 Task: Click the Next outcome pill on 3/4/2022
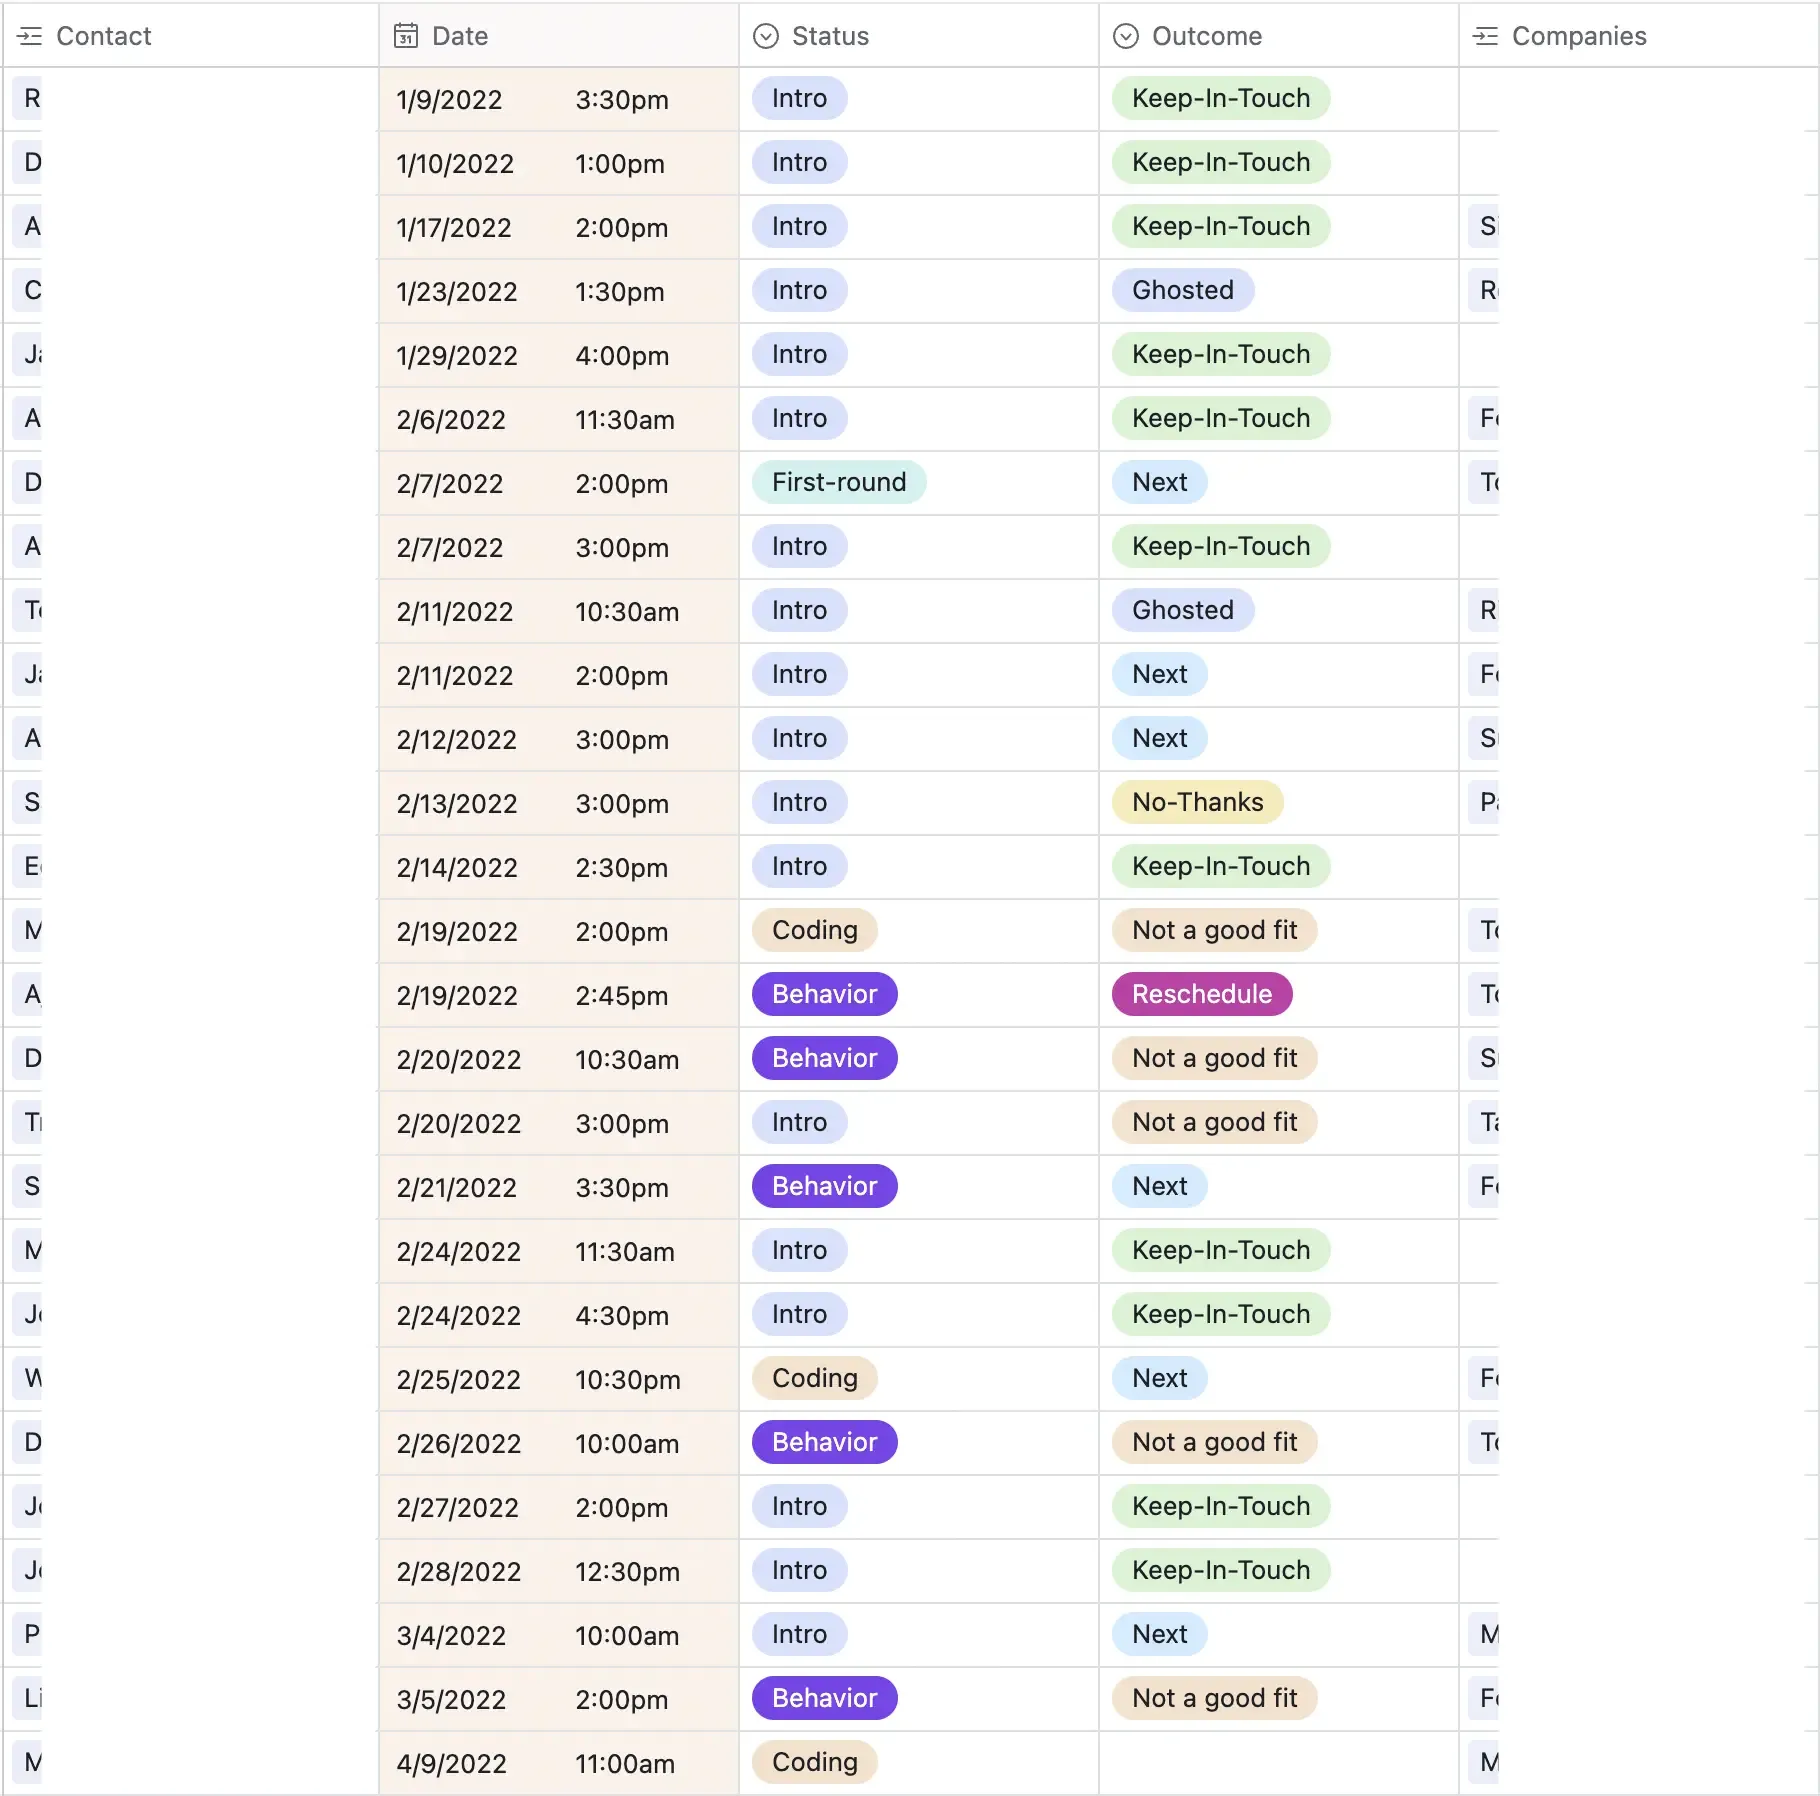click(1158, 1635)
